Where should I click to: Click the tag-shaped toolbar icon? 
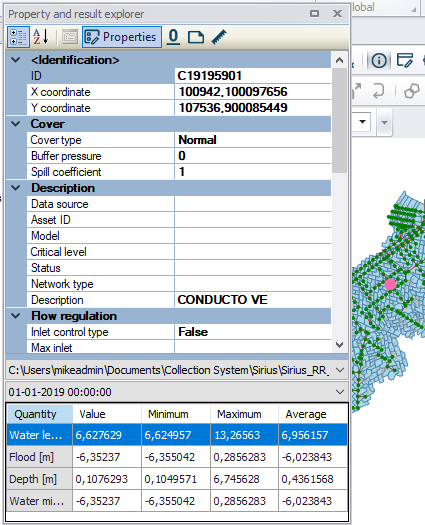196,37
